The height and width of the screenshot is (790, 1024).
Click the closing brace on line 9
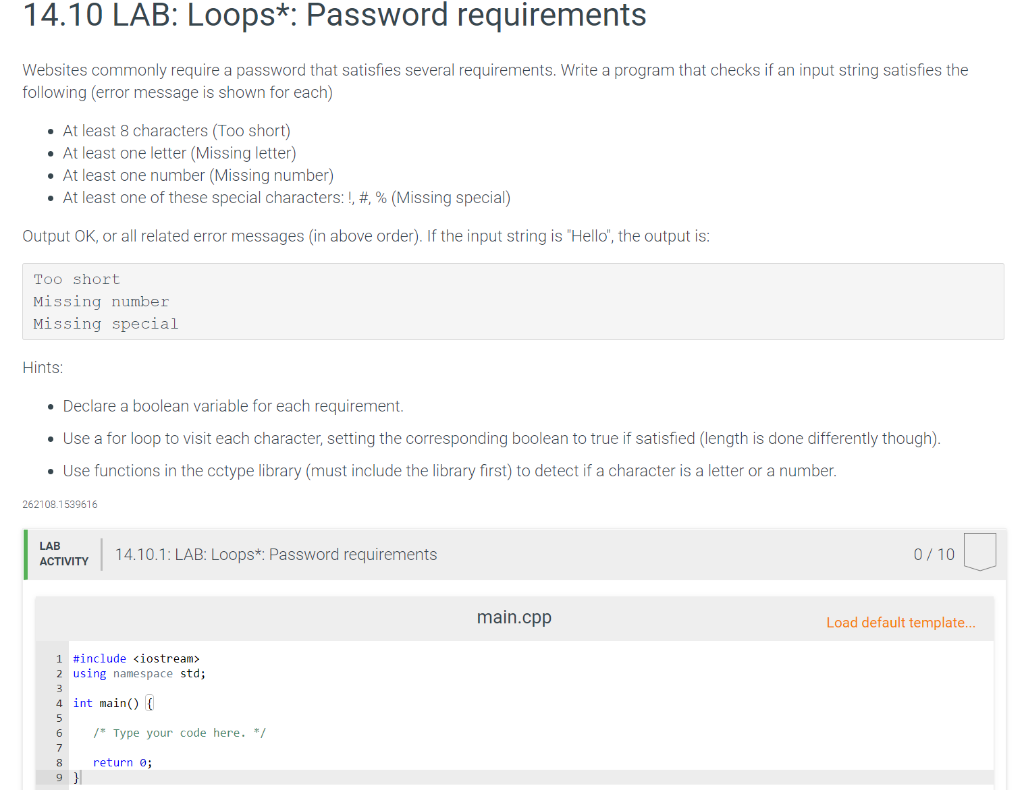[76, 777]
